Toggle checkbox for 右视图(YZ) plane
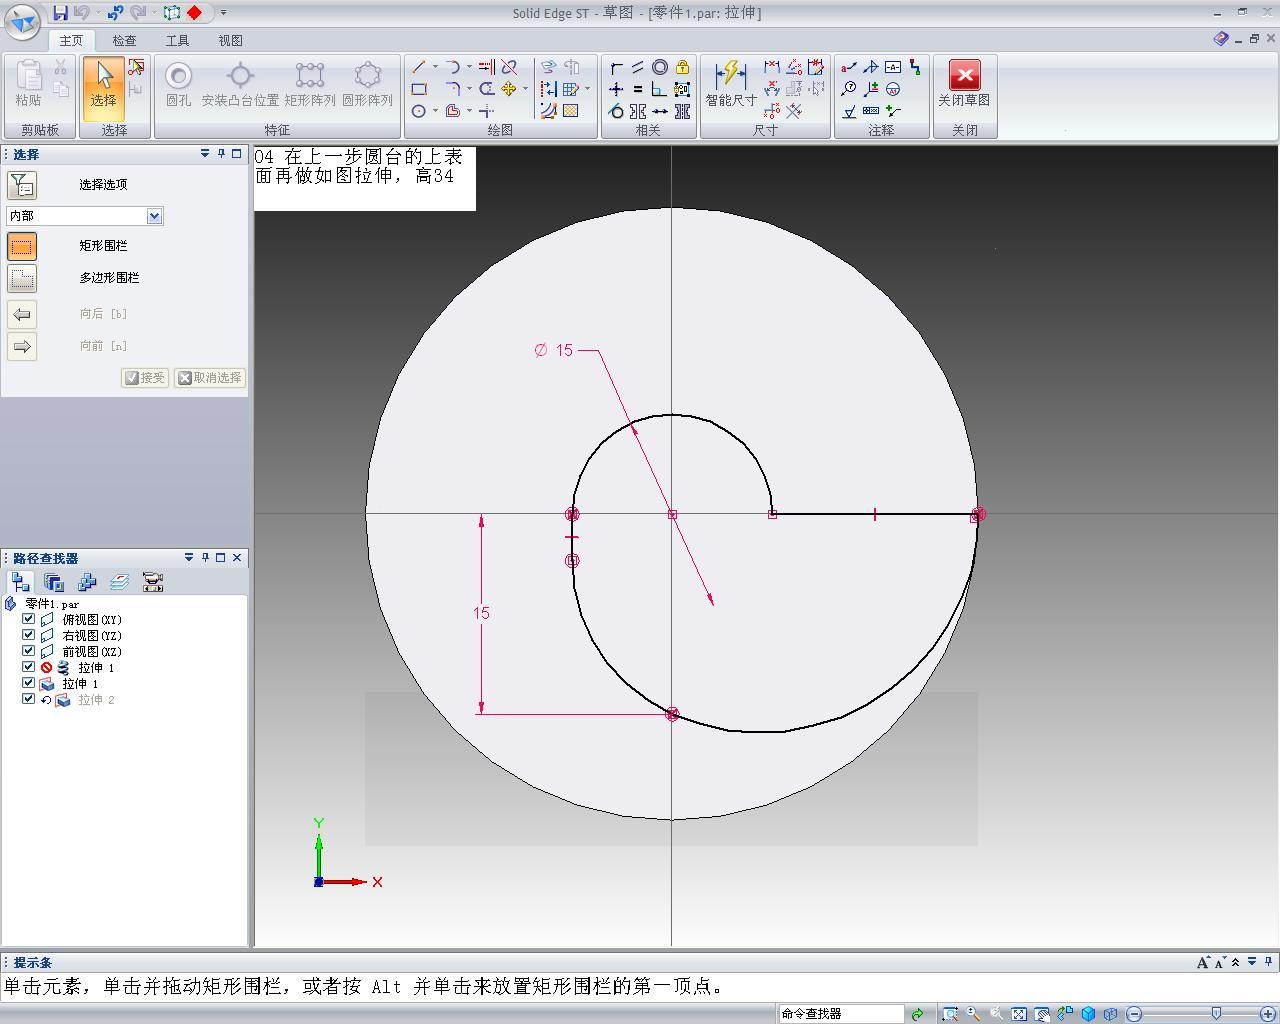 point(28,635)
